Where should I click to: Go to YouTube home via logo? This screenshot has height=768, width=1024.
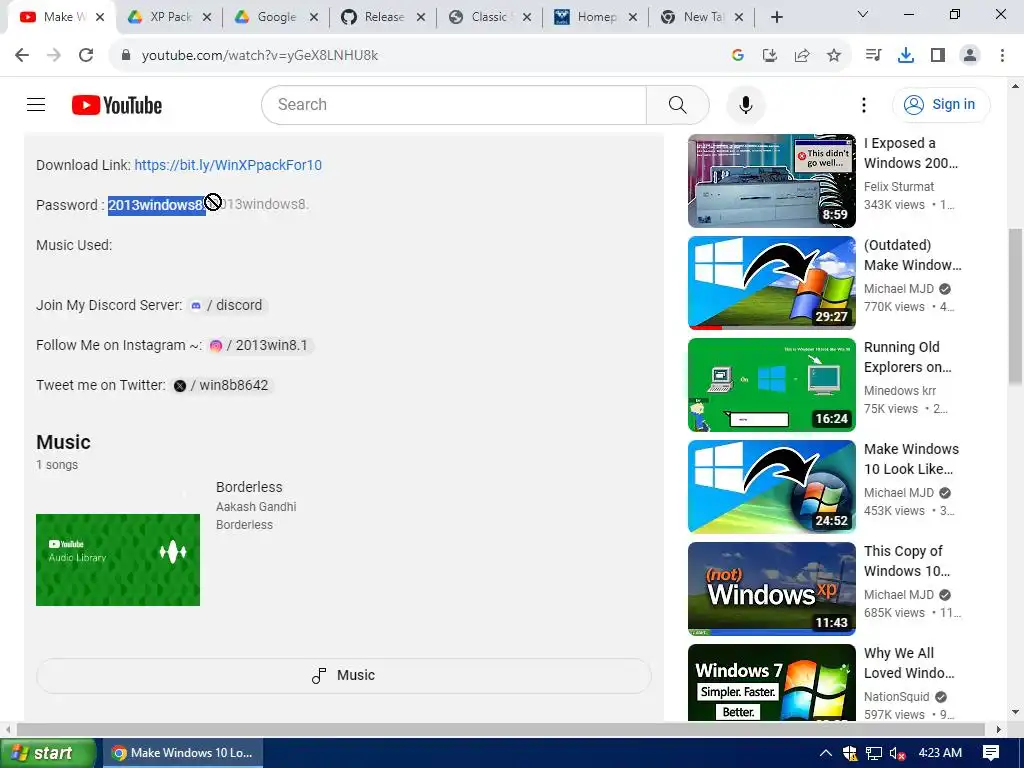[x=117, y=105]
